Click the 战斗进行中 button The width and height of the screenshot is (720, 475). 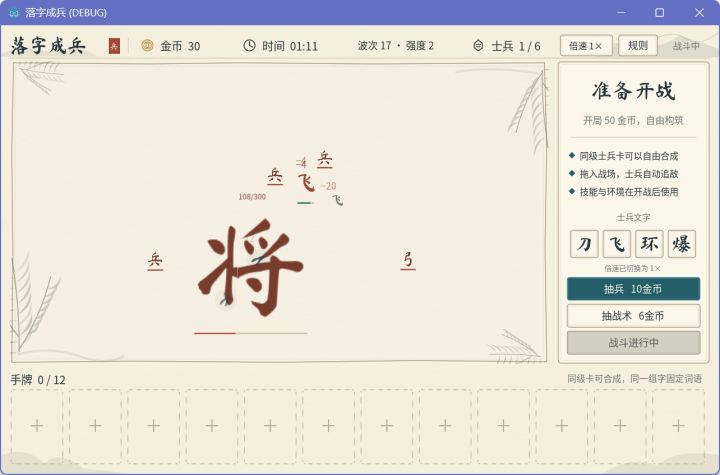(x=633, y=343)
